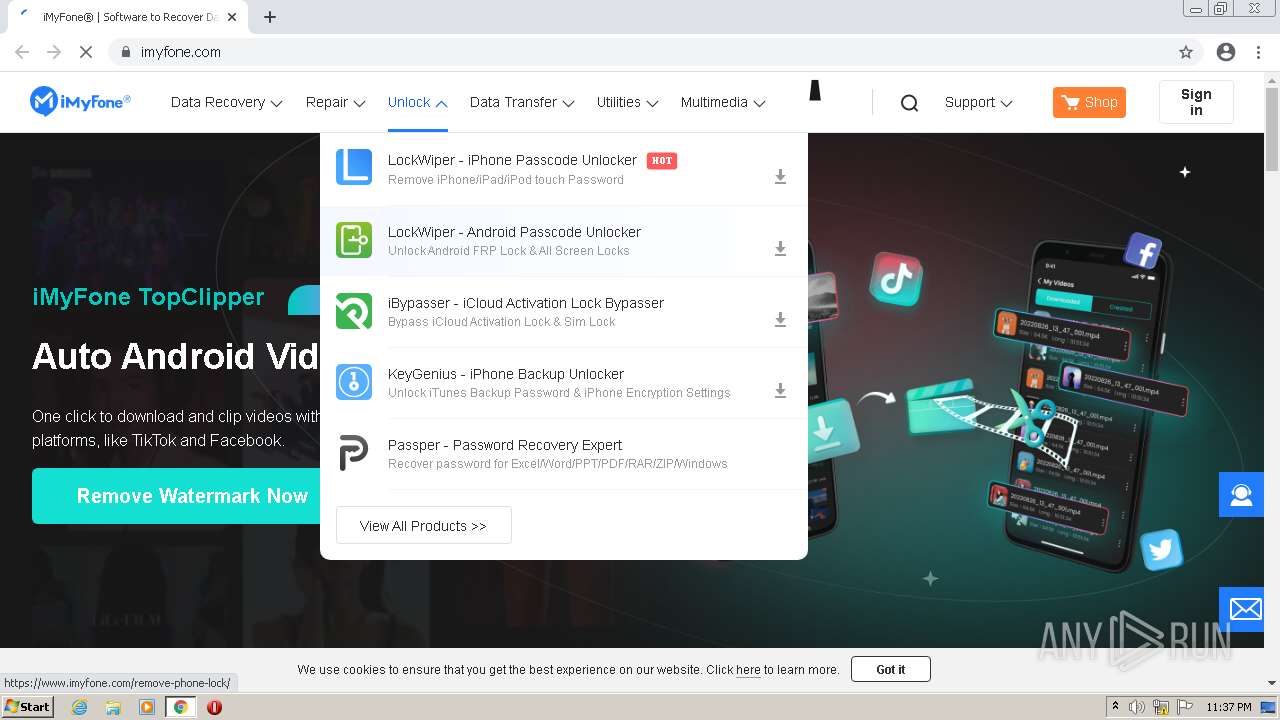
Task: Click the address bar URL field
Action: click(x=640, y=52)
